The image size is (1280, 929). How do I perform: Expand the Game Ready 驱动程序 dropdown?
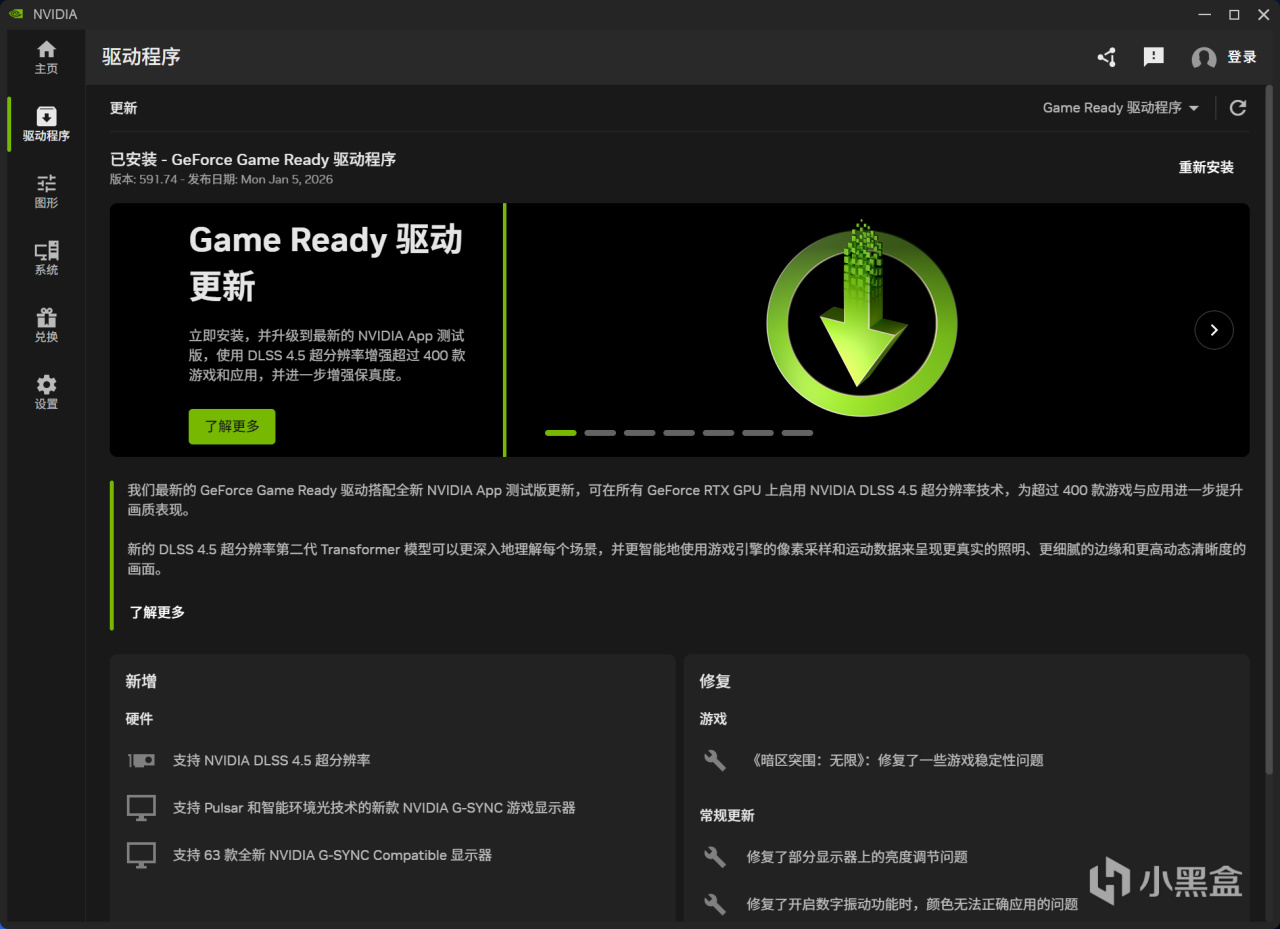tap(1121, 108)
